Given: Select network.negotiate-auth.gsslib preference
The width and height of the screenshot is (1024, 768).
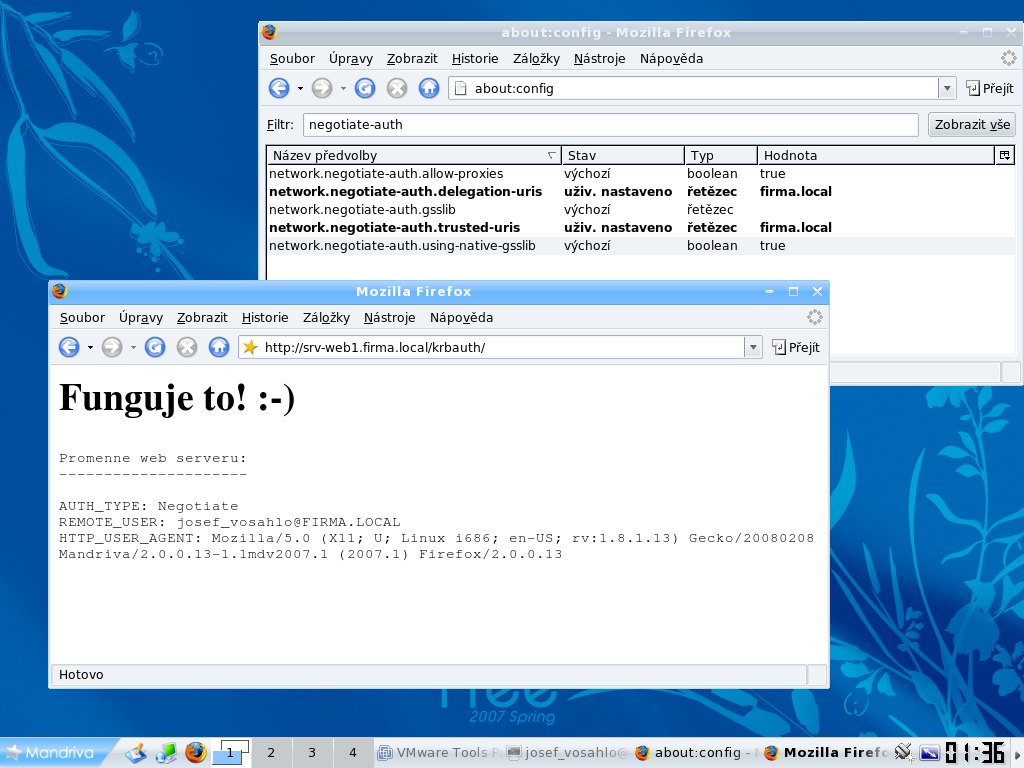Looking at the screenshot, I should [641, 210].
